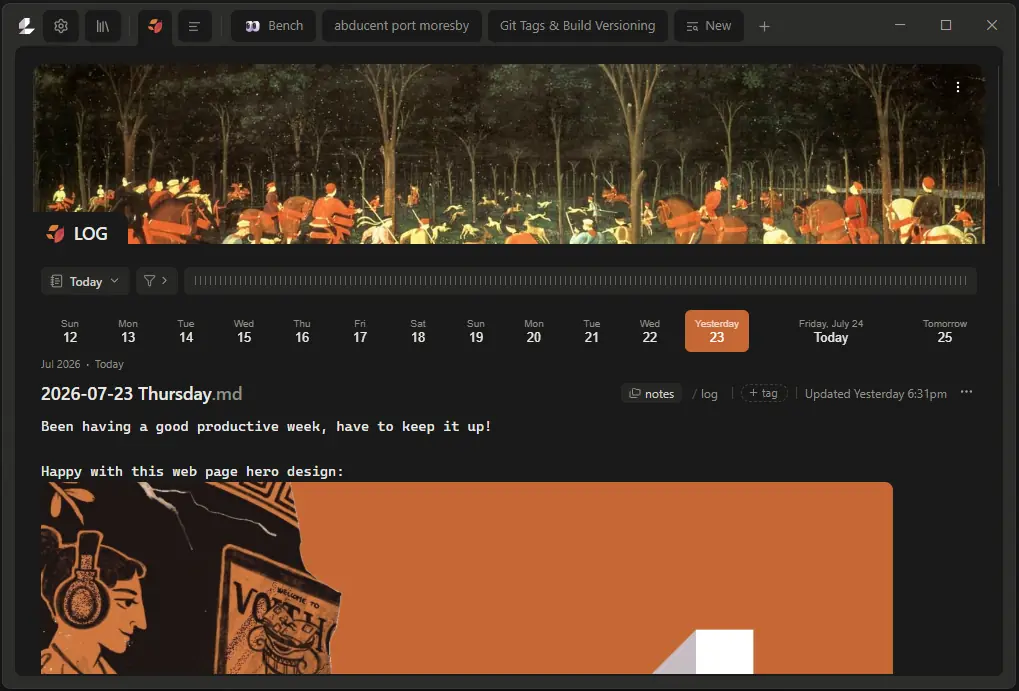This screenshot has width=1019, height=691.
Task: Click the line 'Been having a good productive week'
Action: [266, 426]
